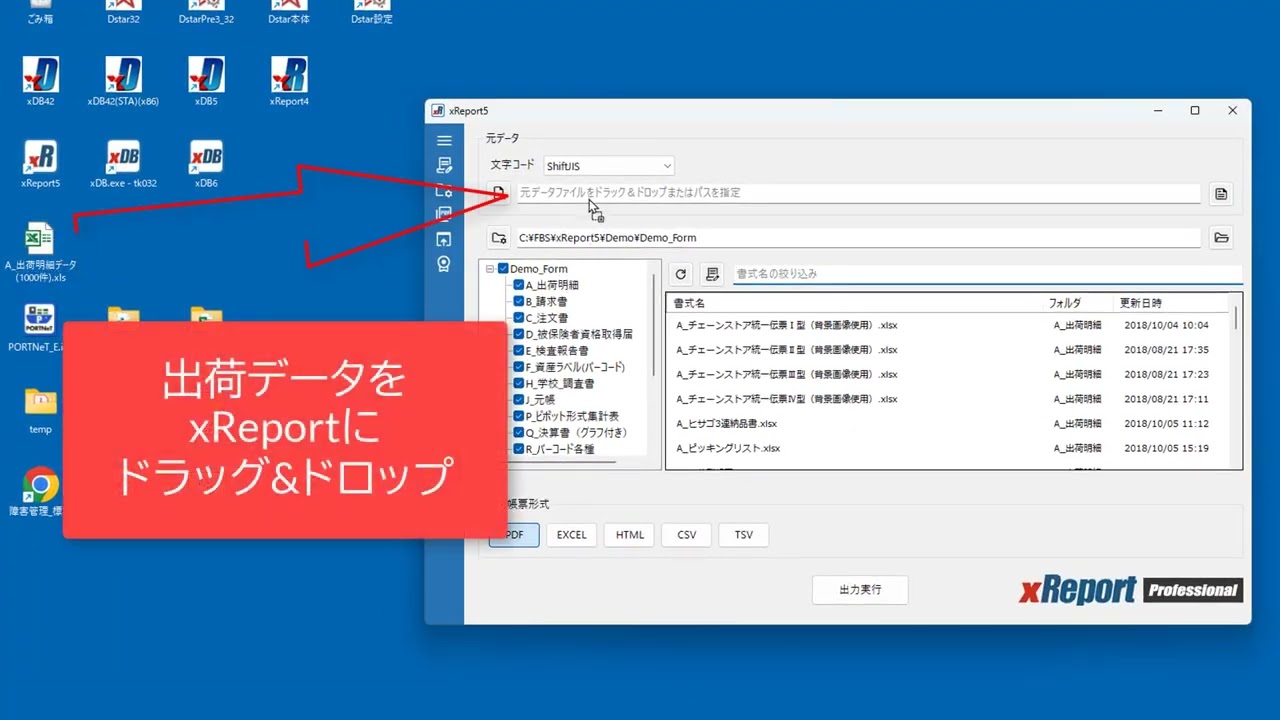1280x720 pixels.
Task: Choose EXCEL output format
Action: (572, 535)
